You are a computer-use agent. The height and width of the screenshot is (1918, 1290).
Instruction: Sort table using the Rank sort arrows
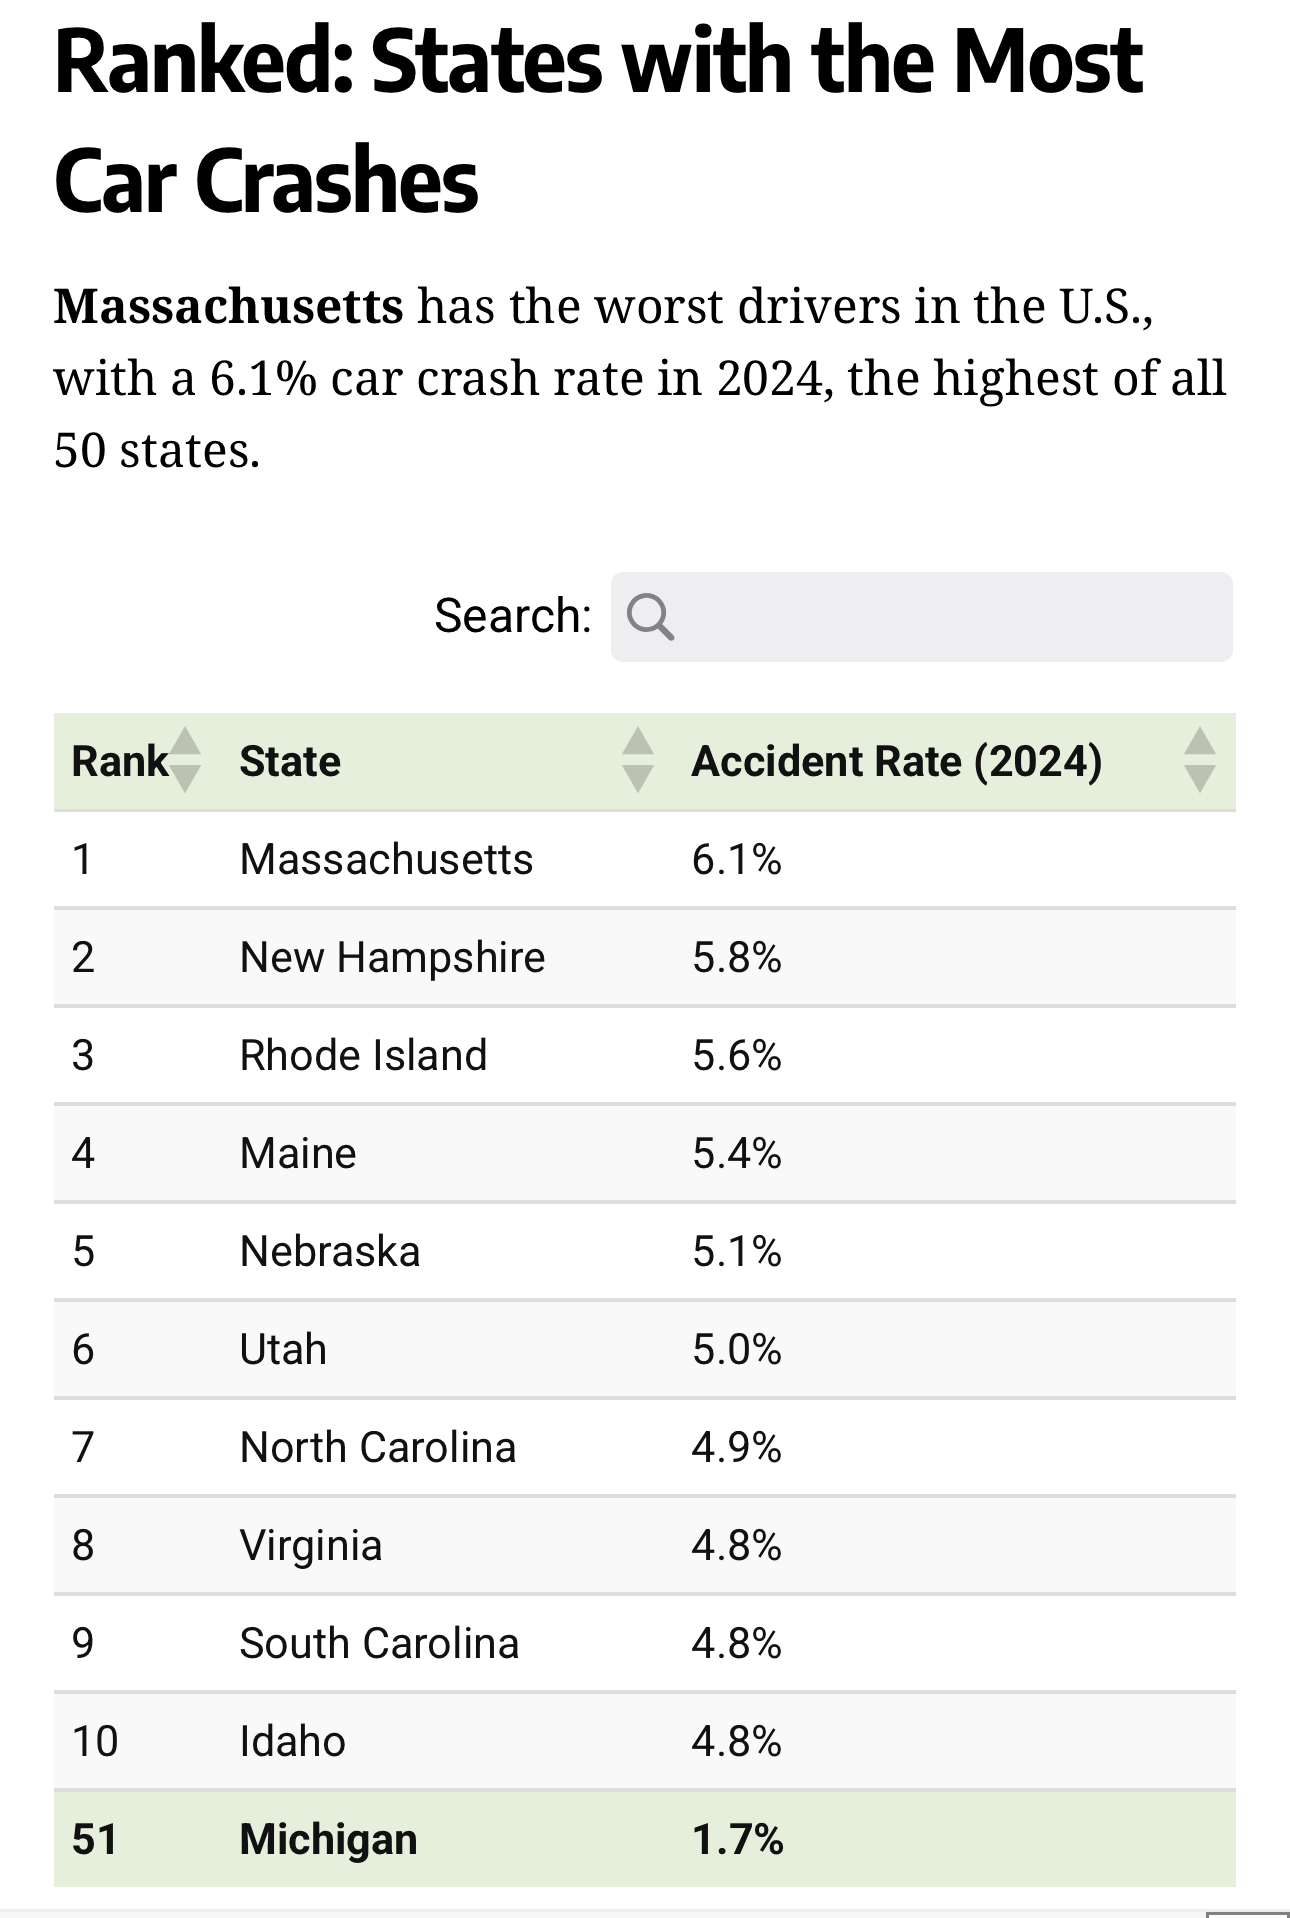pos(185,761)
